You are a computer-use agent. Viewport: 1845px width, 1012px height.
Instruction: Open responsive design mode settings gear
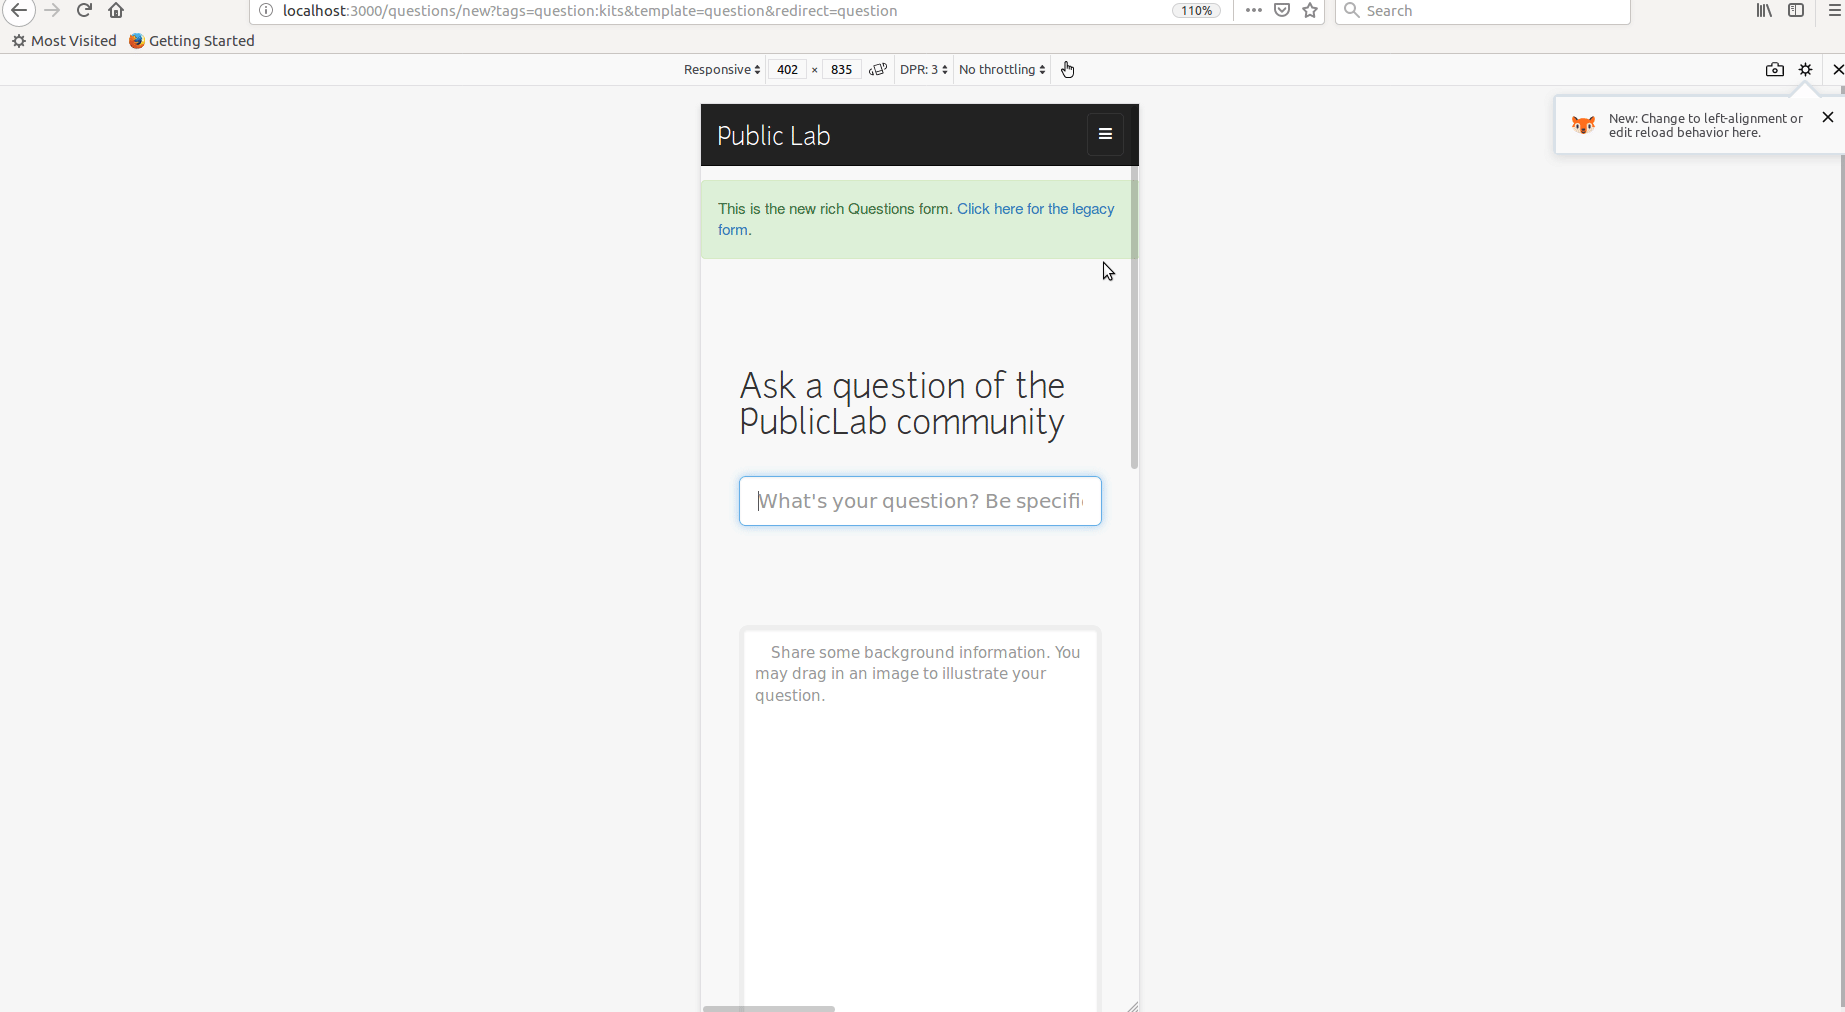(1806, 70)
